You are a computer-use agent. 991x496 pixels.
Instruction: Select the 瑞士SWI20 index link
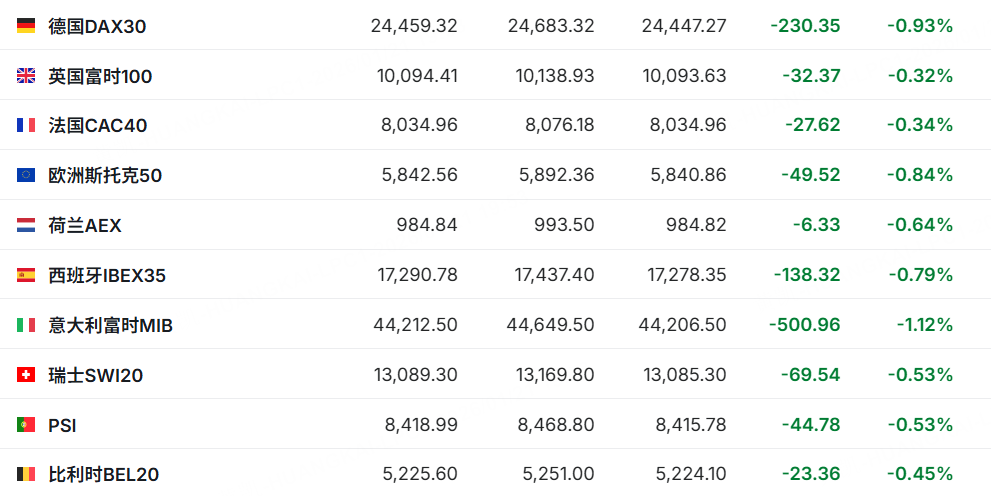click(x=96, y=375)
